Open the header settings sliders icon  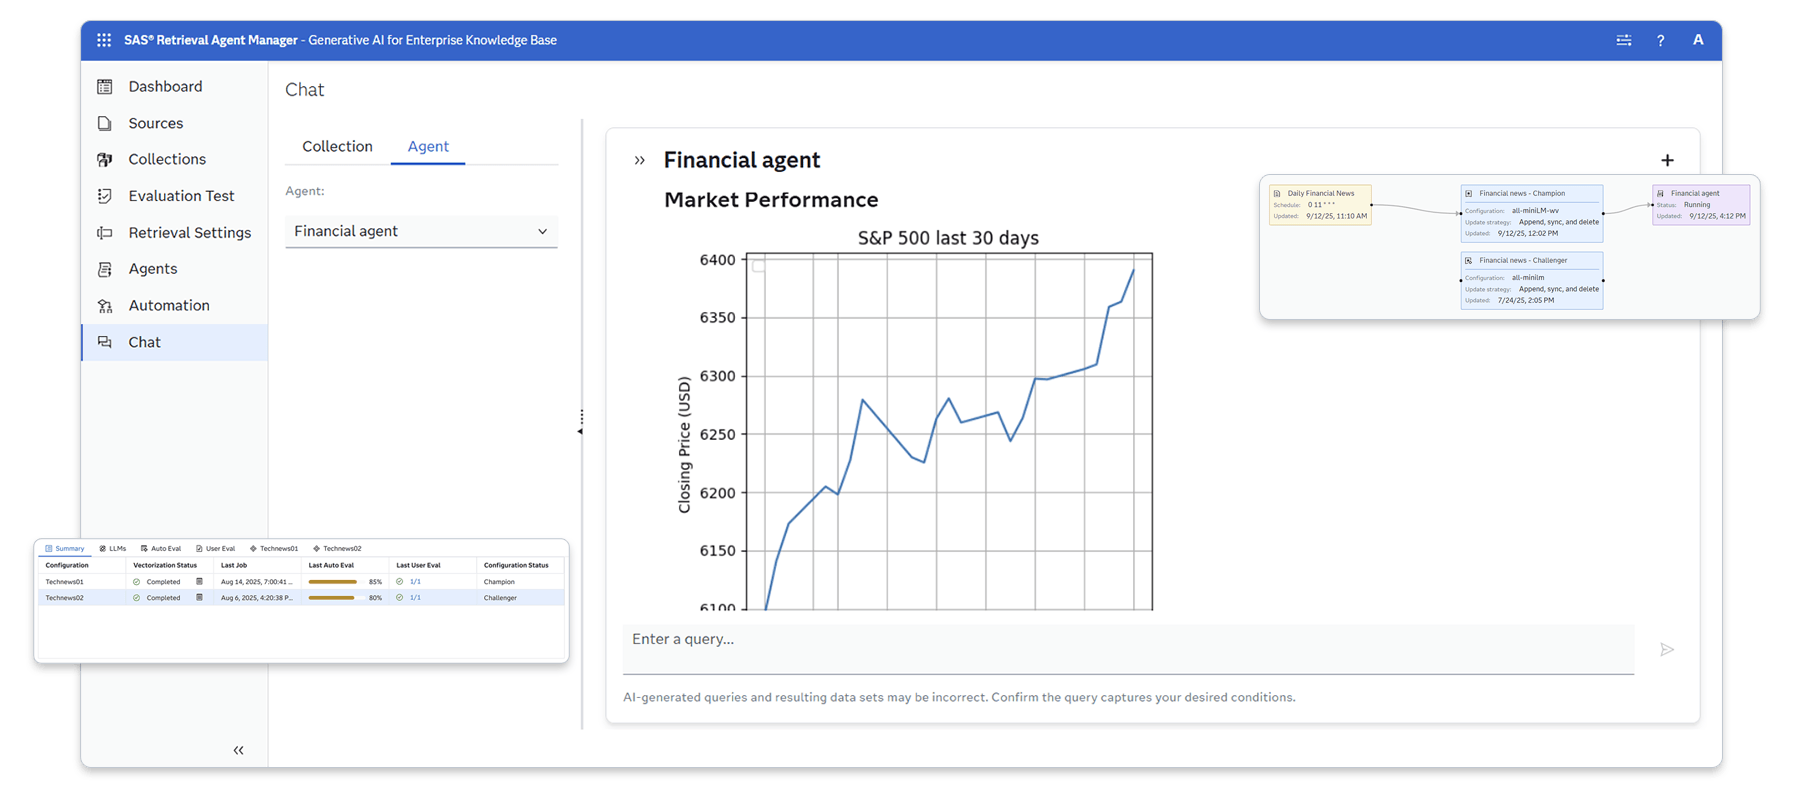point(1624,40)
